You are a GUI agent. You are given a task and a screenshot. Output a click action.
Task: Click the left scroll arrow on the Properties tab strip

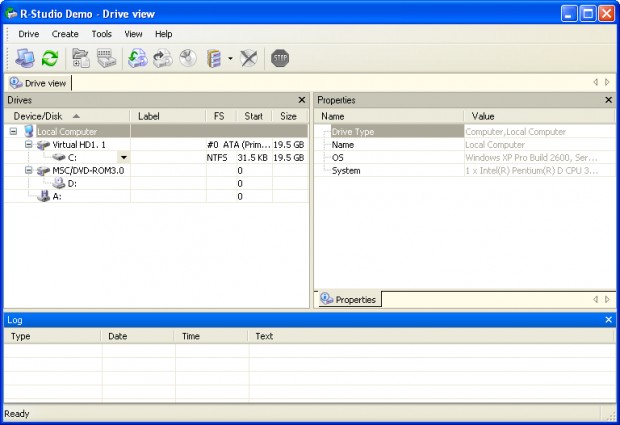click(595, 299)
